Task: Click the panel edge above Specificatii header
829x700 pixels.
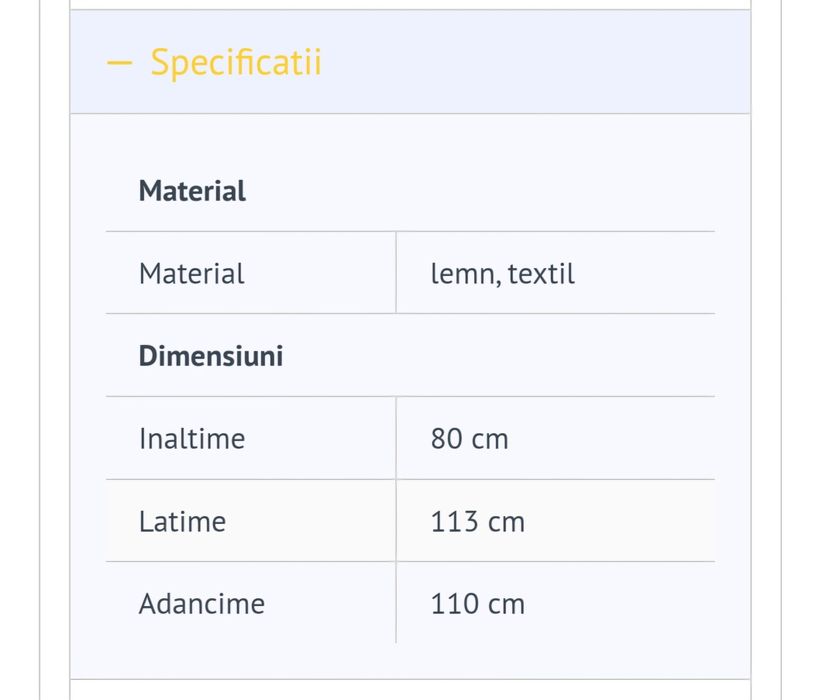Action: pos(410,5)
